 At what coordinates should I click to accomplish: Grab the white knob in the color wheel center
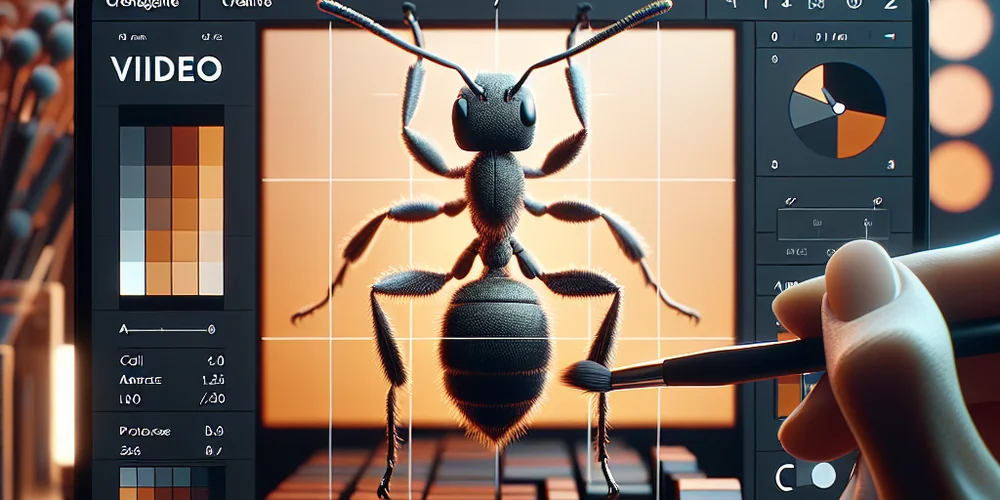pyautogui.click(x=839, y=108)
